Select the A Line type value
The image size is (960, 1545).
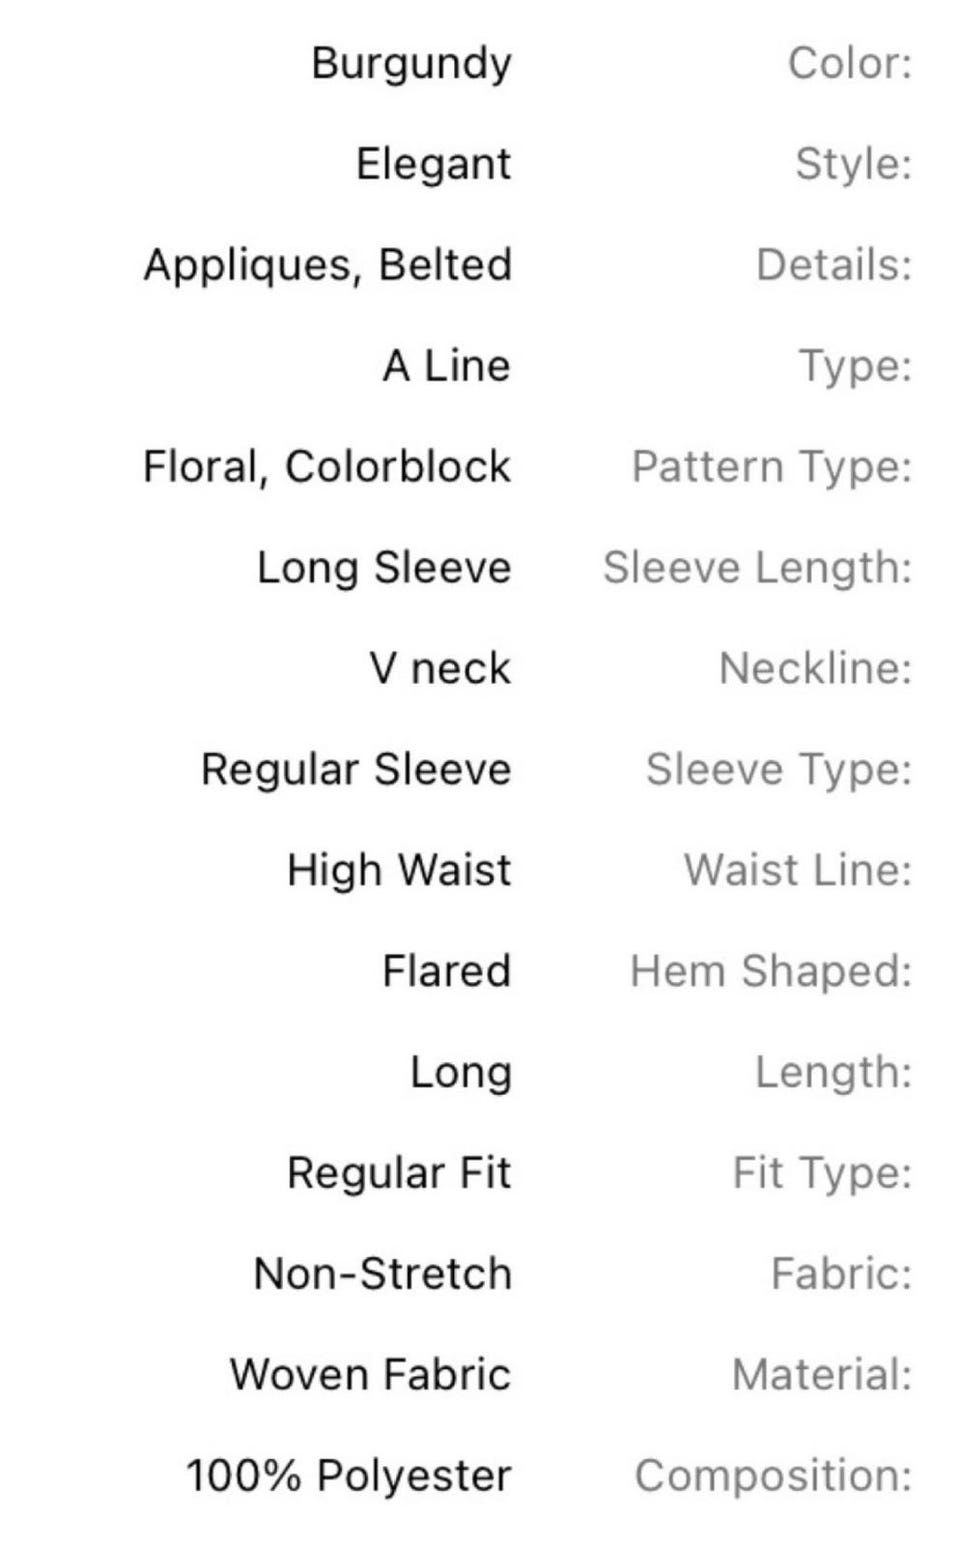(x=446, y=366)
